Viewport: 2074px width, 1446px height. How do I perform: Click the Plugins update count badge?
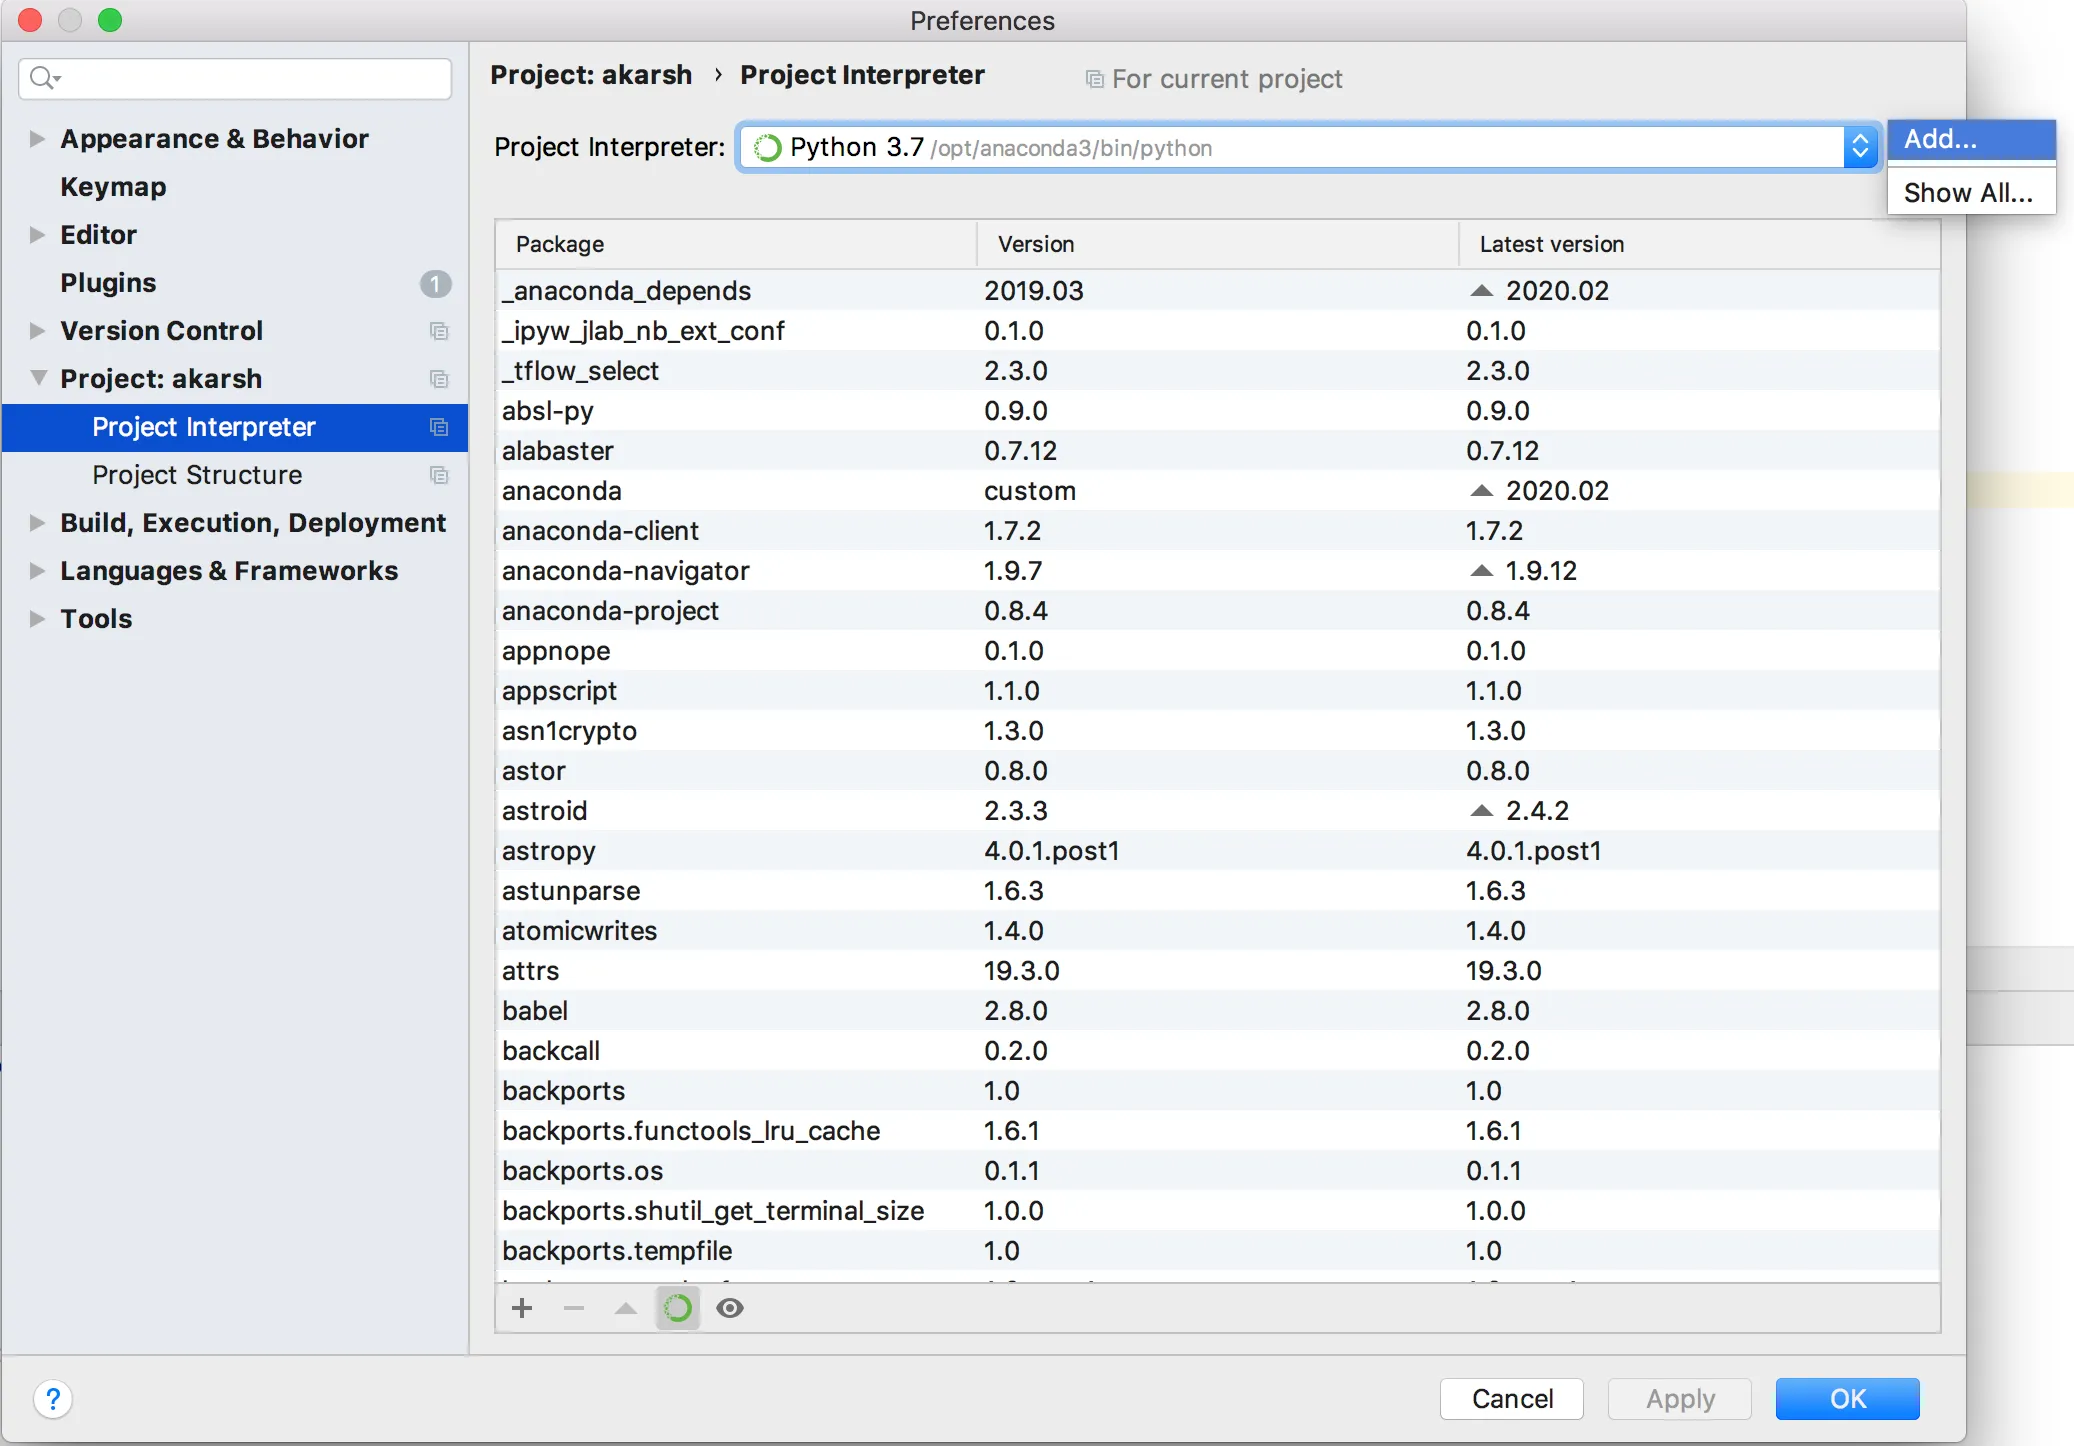coord(435,283)
